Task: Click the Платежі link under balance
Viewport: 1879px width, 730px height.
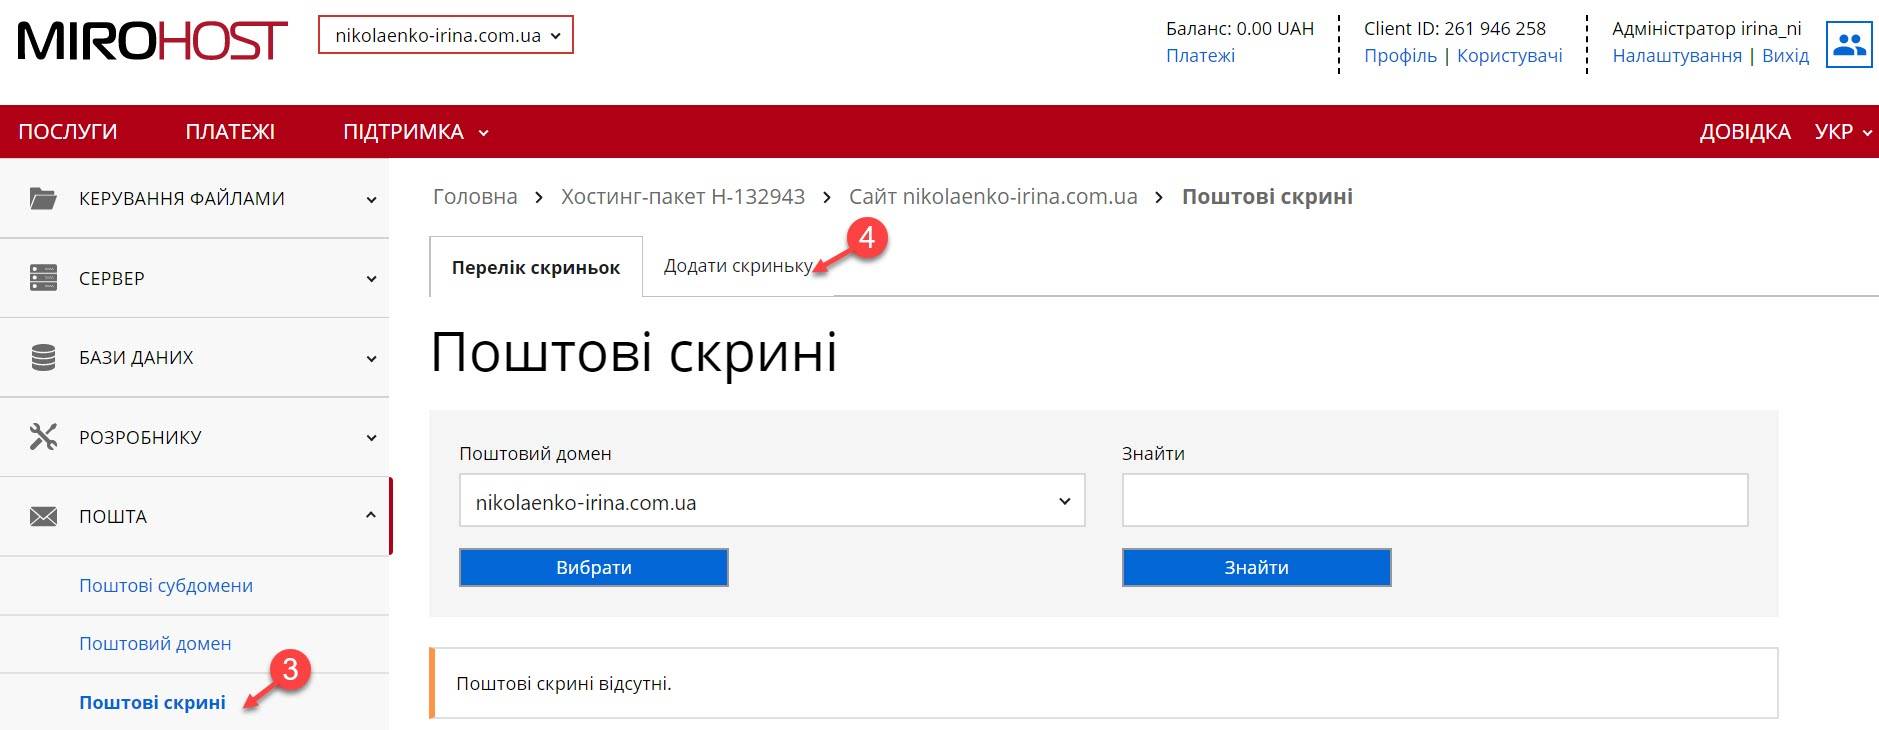Action: tap(1200, 56)
